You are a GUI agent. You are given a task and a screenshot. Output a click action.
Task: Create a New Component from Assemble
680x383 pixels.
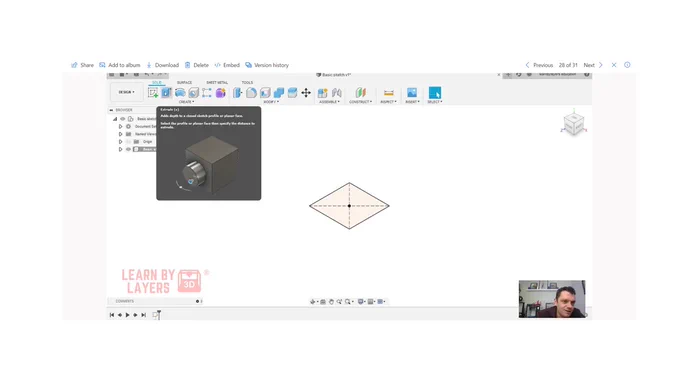tap(322, 92)
